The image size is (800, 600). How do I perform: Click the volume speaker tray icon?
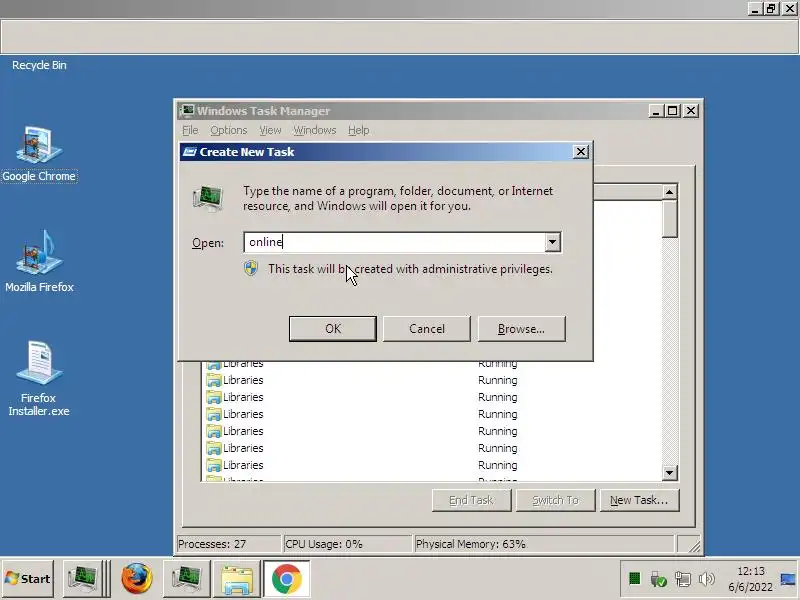pyautogui.click(x=707, y=579)
